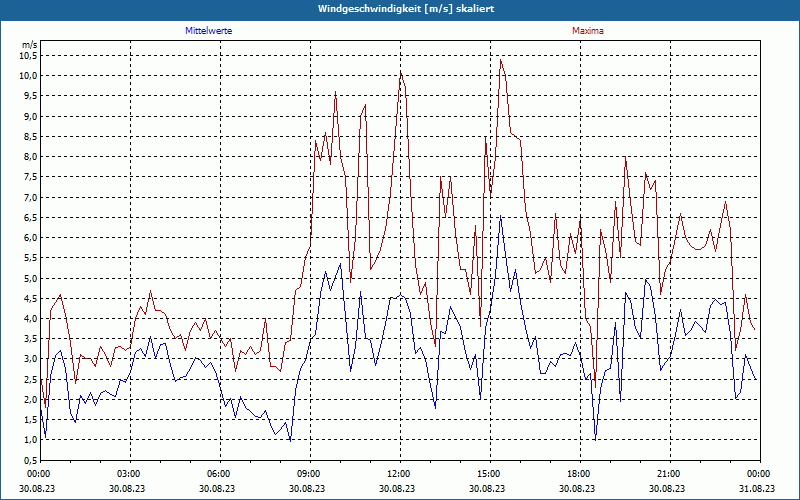This screenshot has height=500, width=800.
Task: Click the '31.08.23' date label
Action: point(757,488)
